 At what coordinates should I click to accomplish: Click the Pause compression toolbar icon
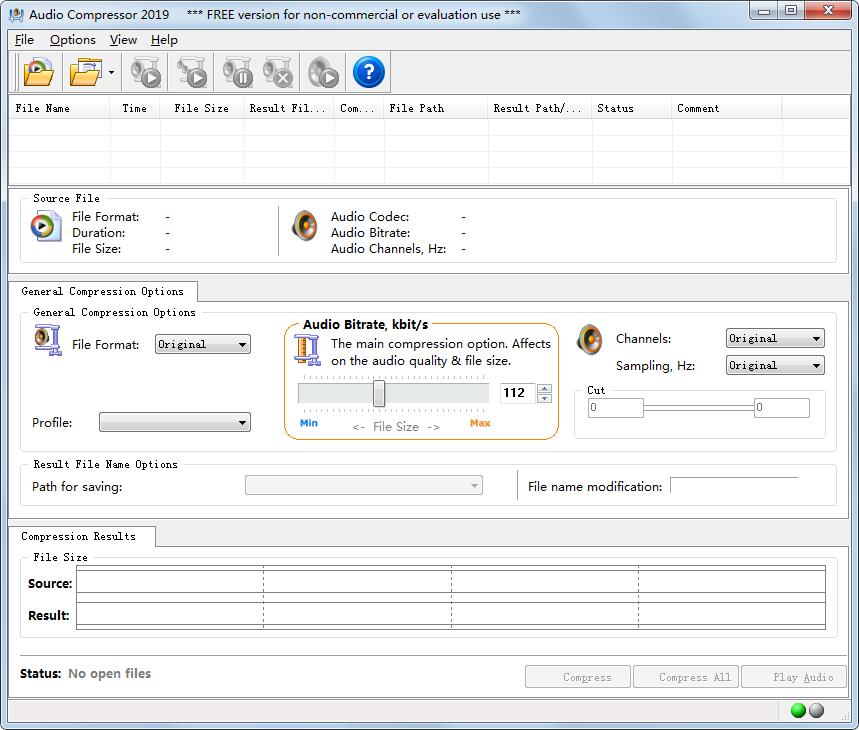click(238, 72)
